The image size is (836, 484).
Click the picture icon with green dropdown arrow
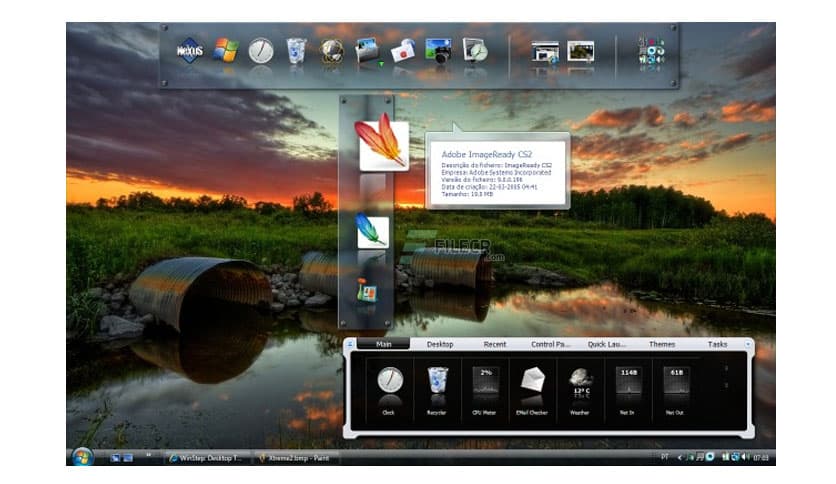pyautogui.click(x=367, y=51)
